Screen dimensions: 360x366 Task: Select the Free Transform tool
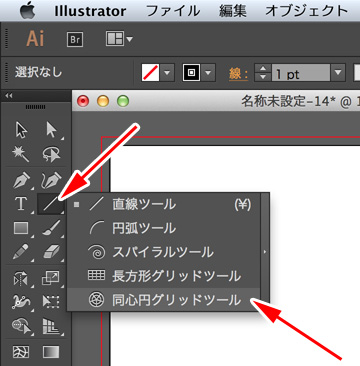51,301
